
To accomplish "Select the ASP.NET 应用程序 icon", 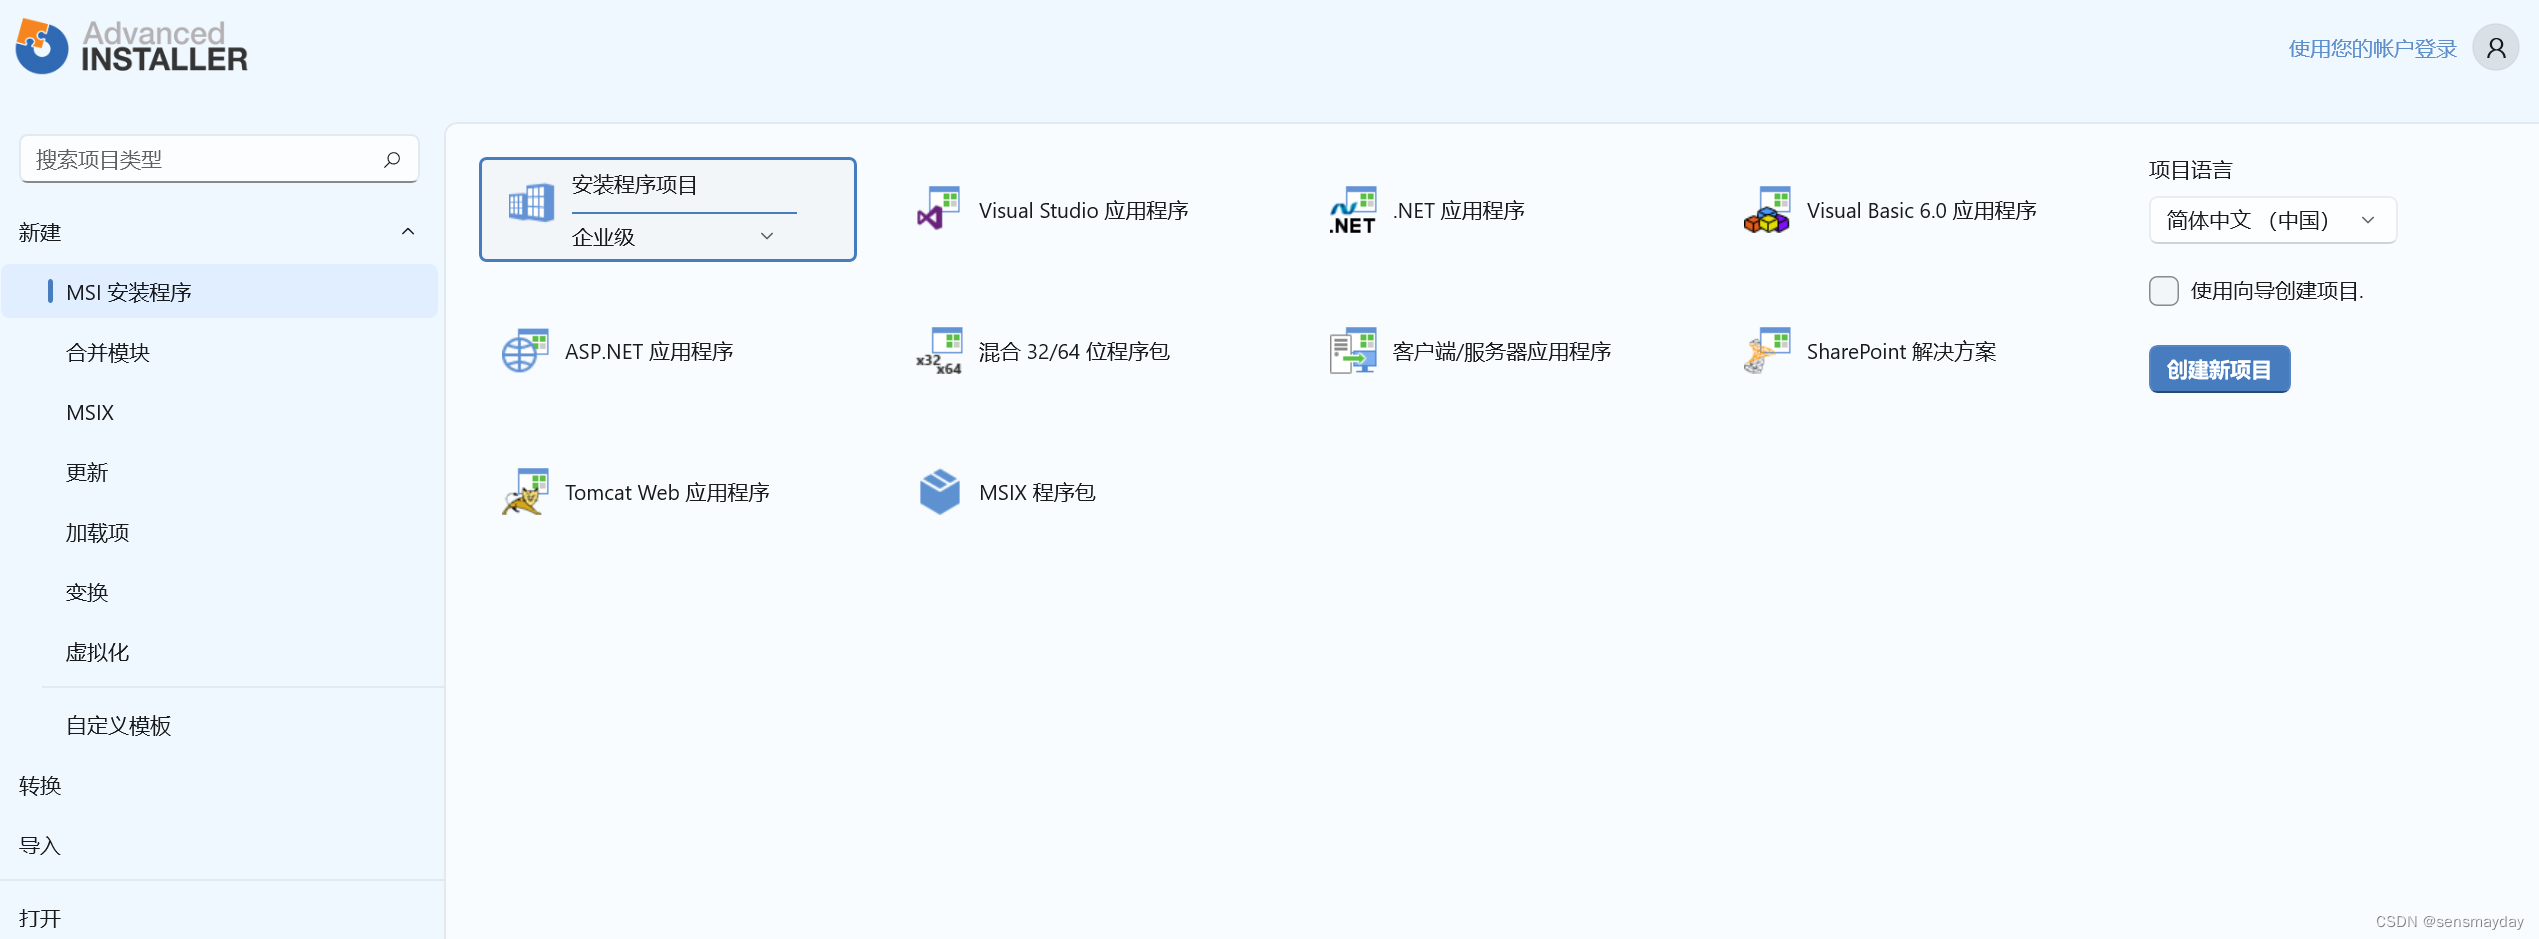I will [x=525, y=351].
